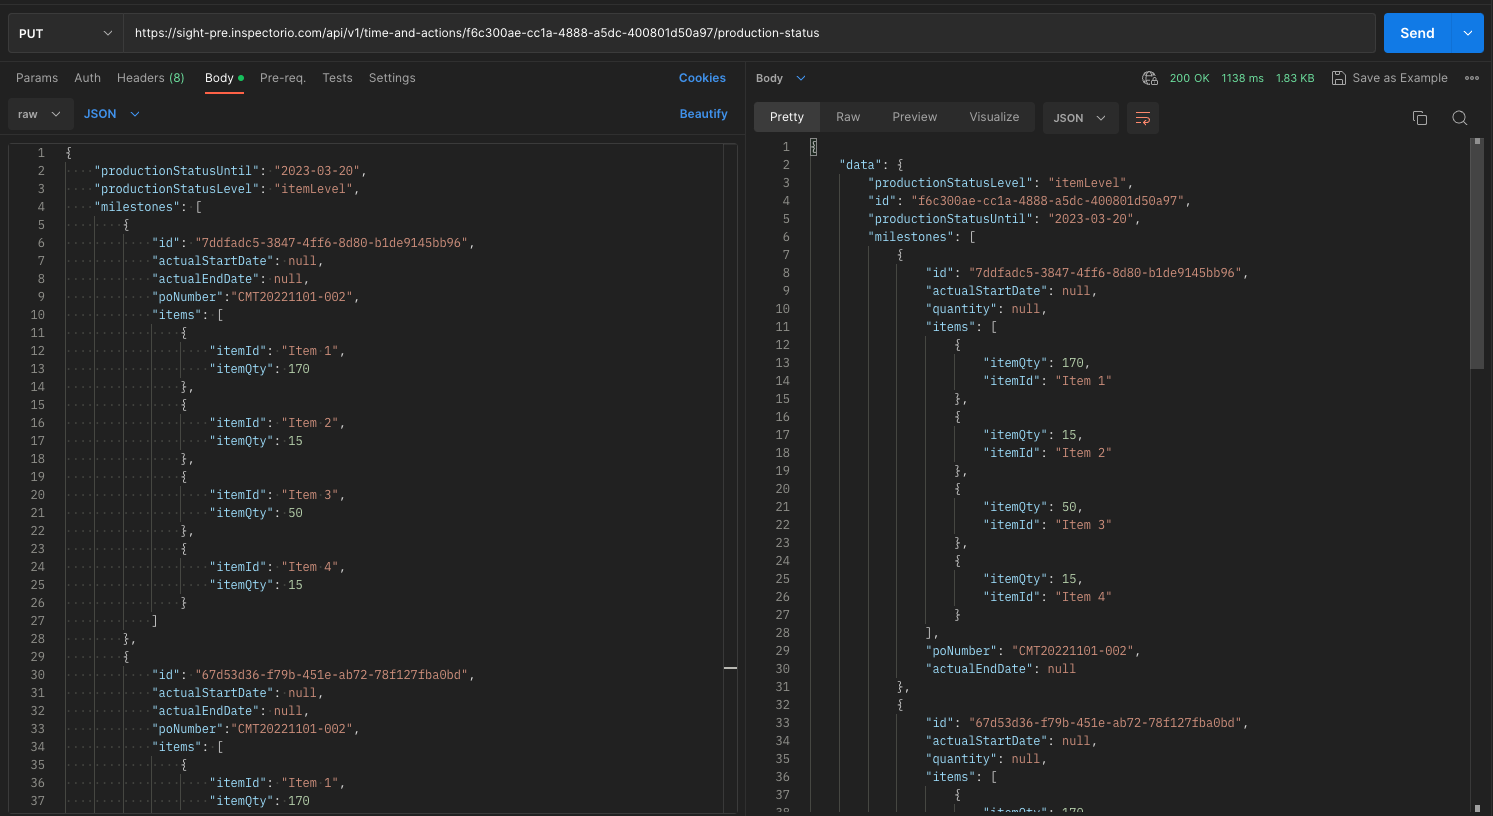Screen dimensions: 1493x816
Task: Send the request
Action: 1417,33
